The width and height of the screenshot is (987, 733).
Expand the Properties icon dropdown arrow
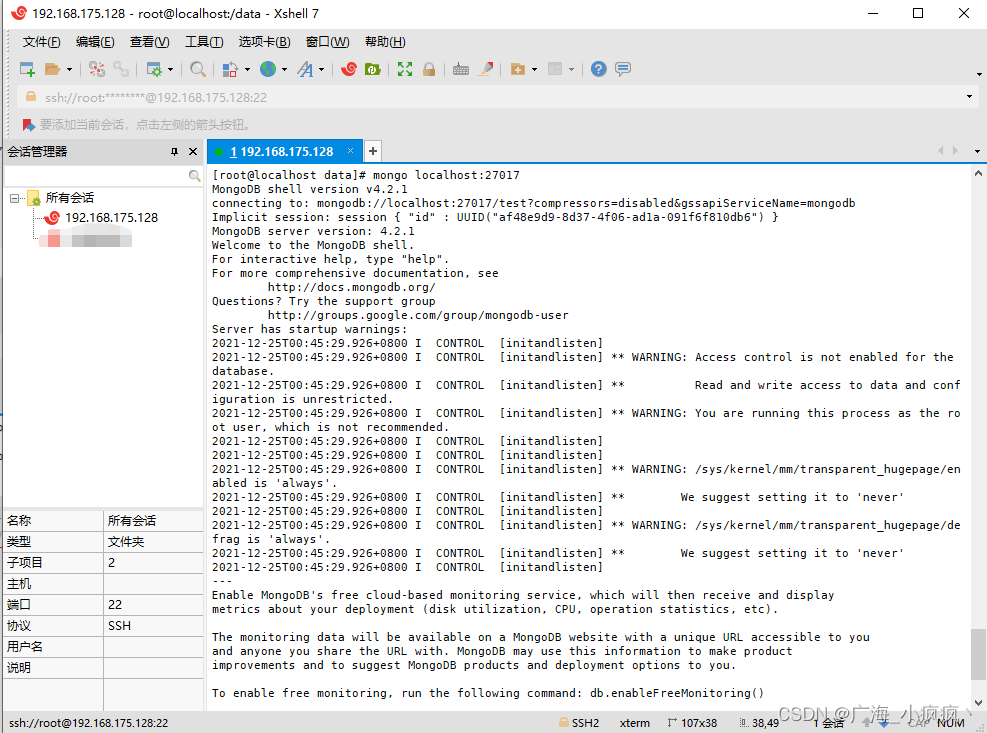170,69
